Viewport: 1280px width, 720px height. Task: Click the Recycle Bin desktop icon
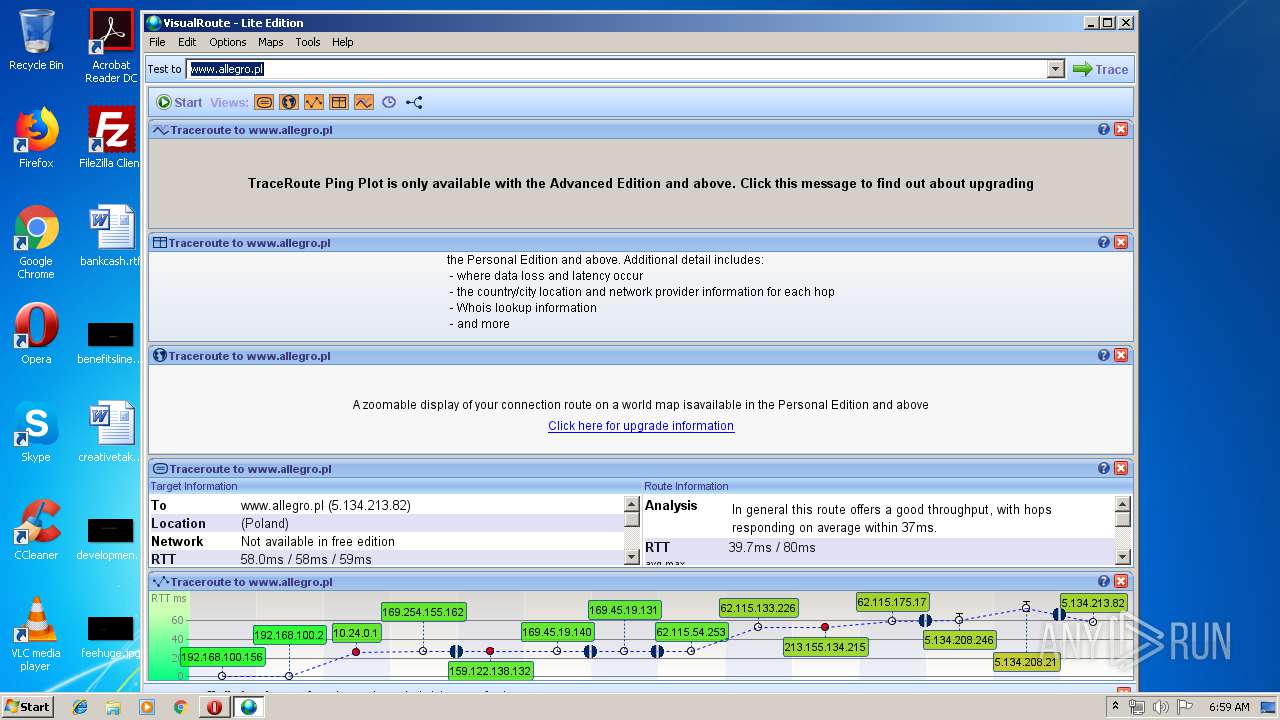point(36,41)
